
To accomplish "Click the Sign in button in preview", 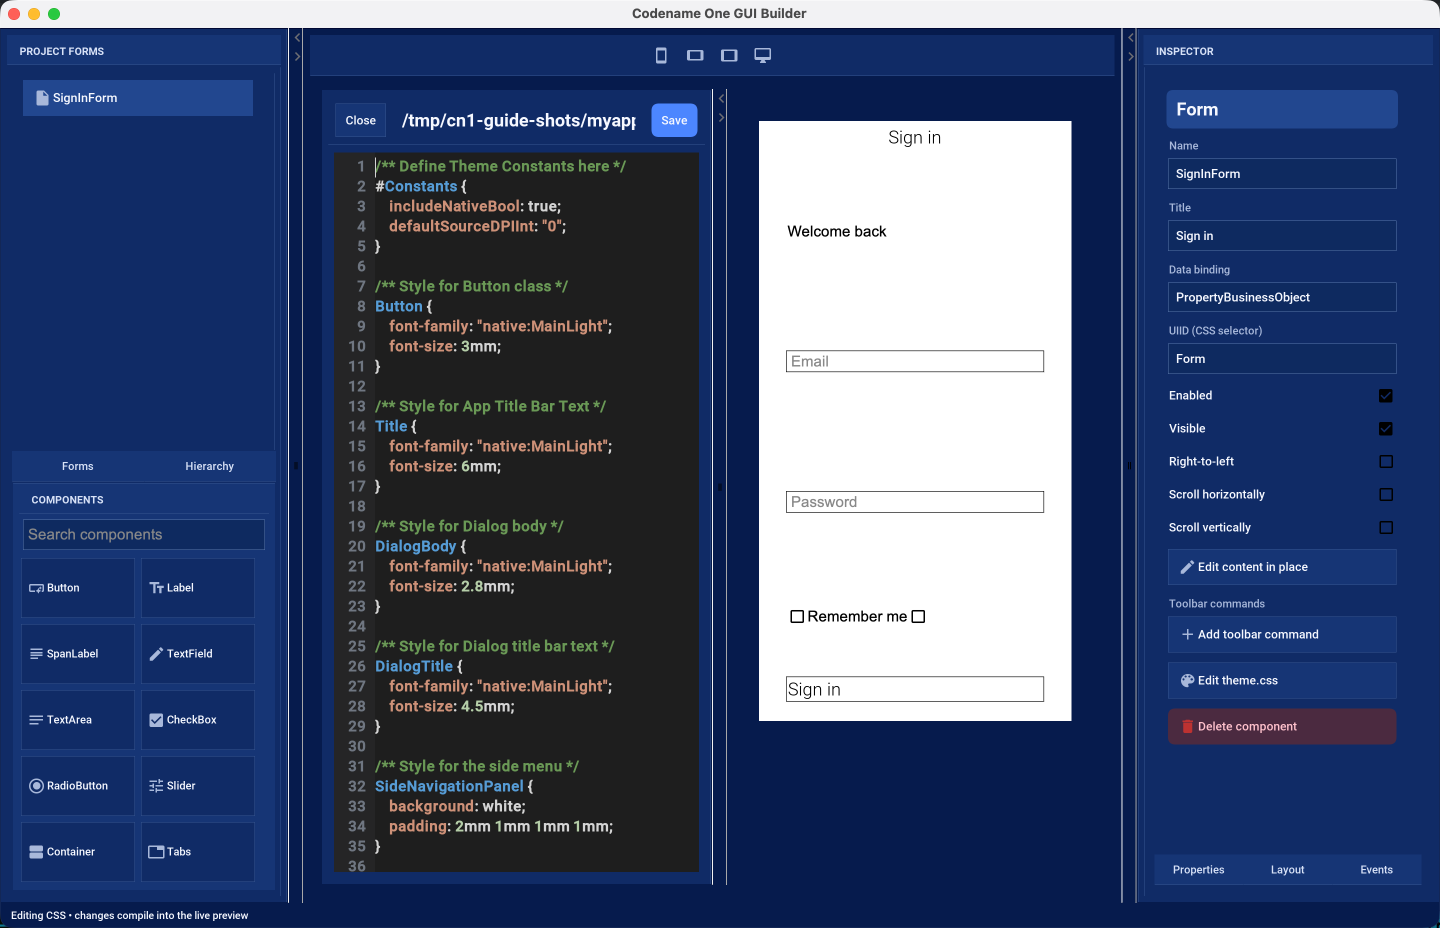I will [915, 689].
